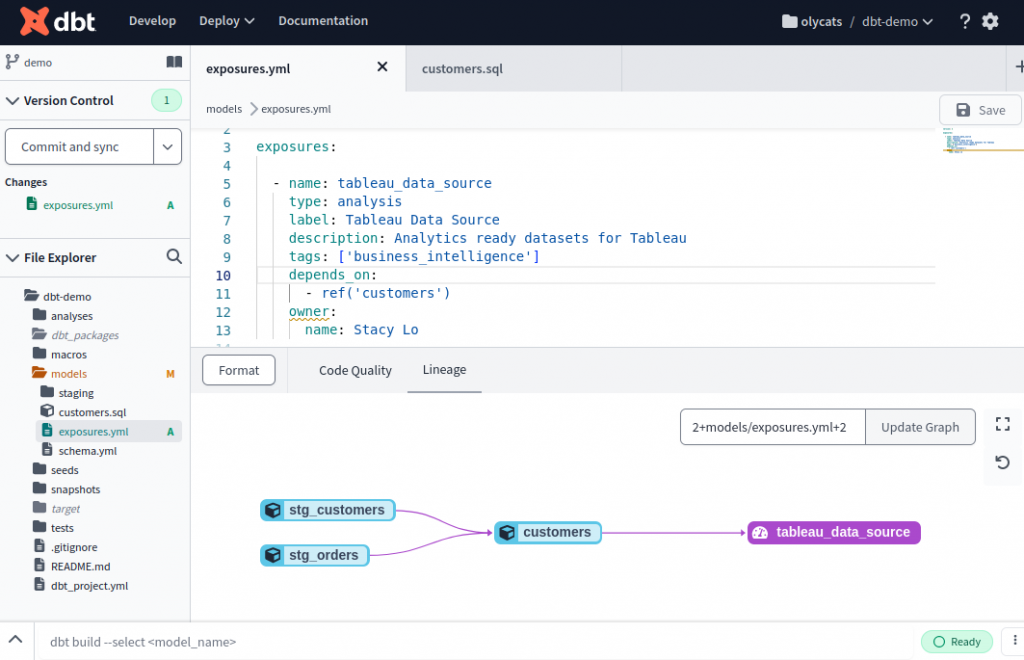Click the stg_orders node cube icon

273,555
